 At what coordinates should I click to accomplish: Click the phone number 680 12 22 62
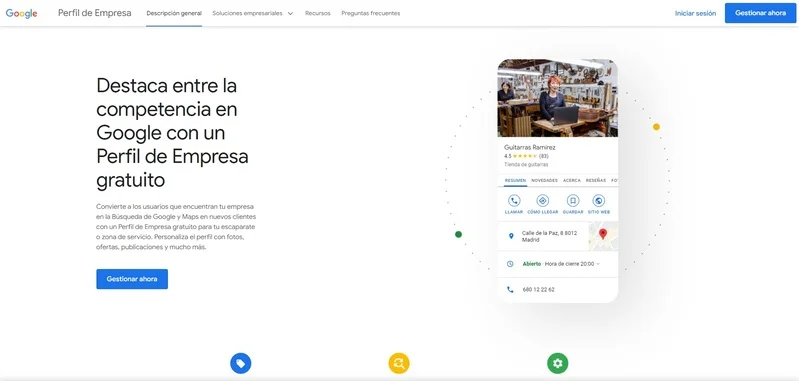539,289
